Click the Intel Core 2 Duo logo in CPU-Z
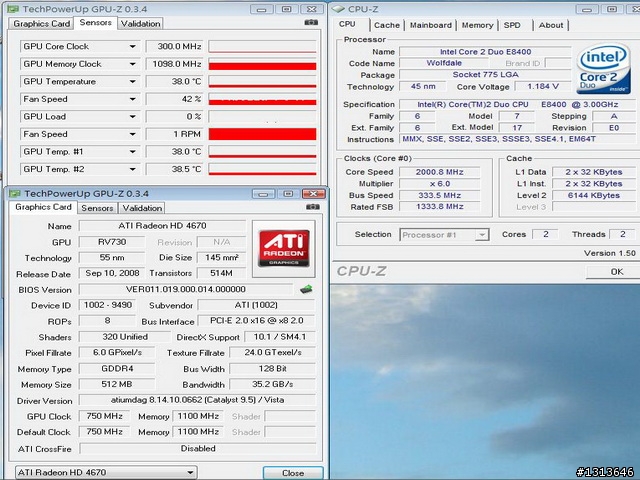 [603, 68]
